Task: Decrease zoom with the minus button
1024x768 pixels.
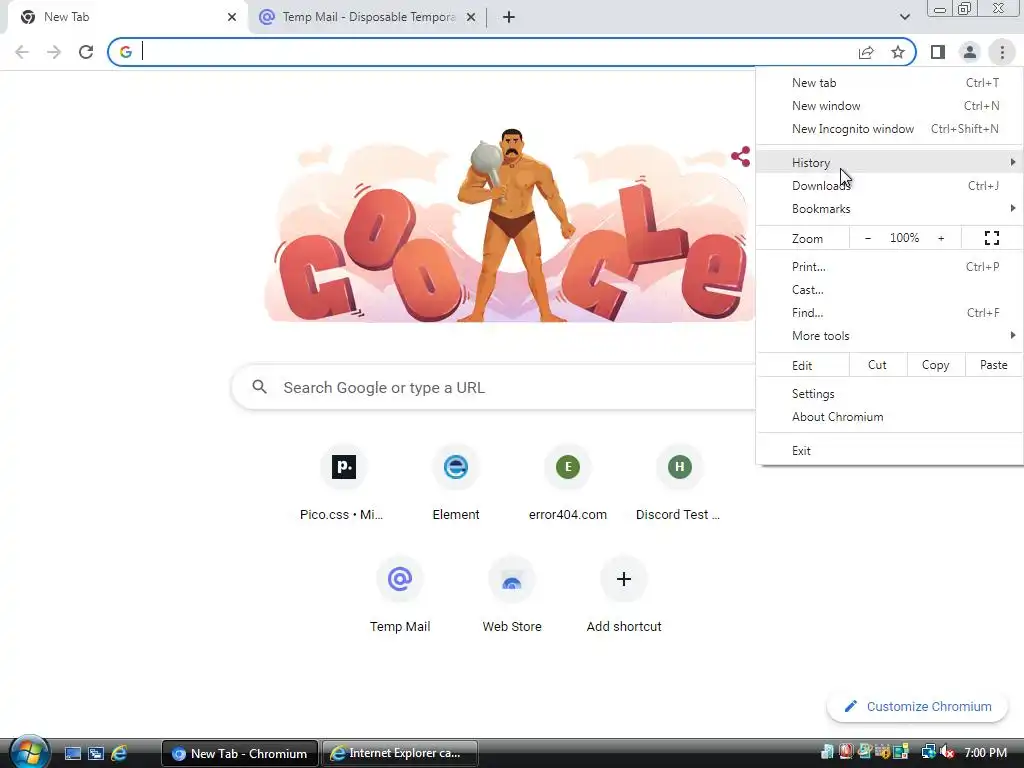Action: click(x=867, y=238)
